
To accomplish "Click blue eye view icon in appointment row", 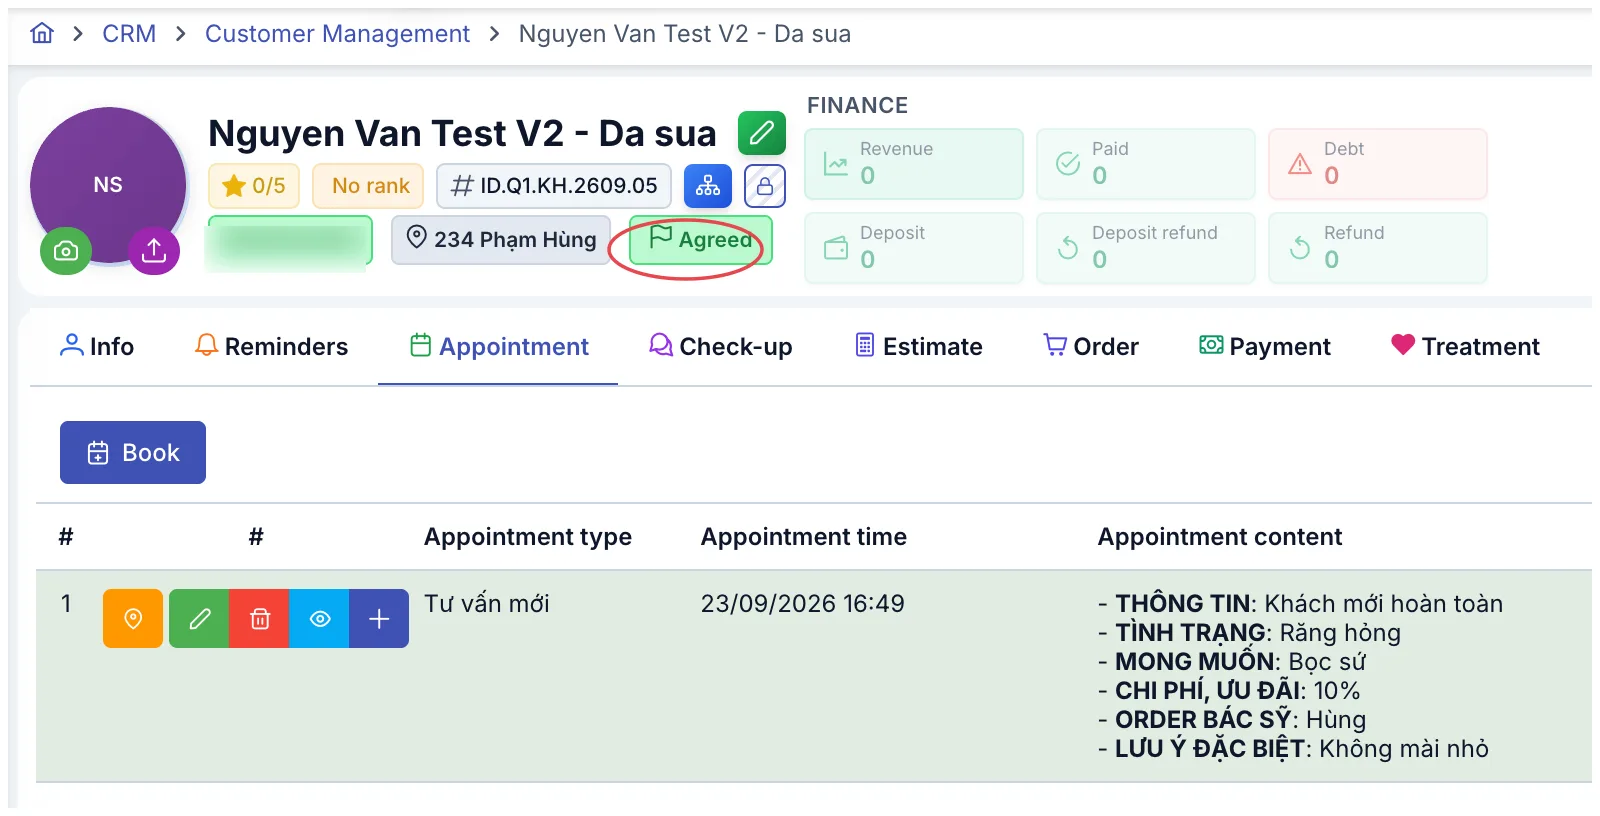I will coord(319,619).
